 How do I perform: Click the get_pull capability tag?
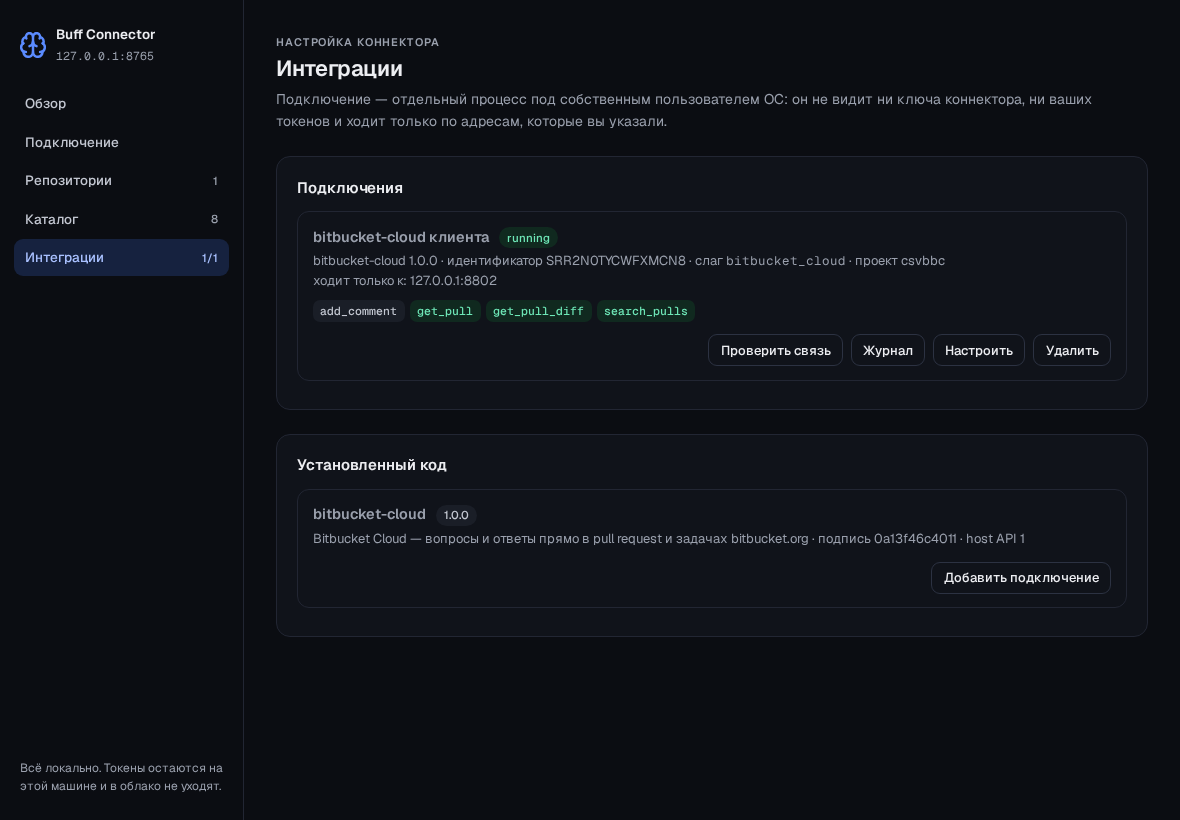[x=445, y=311]
